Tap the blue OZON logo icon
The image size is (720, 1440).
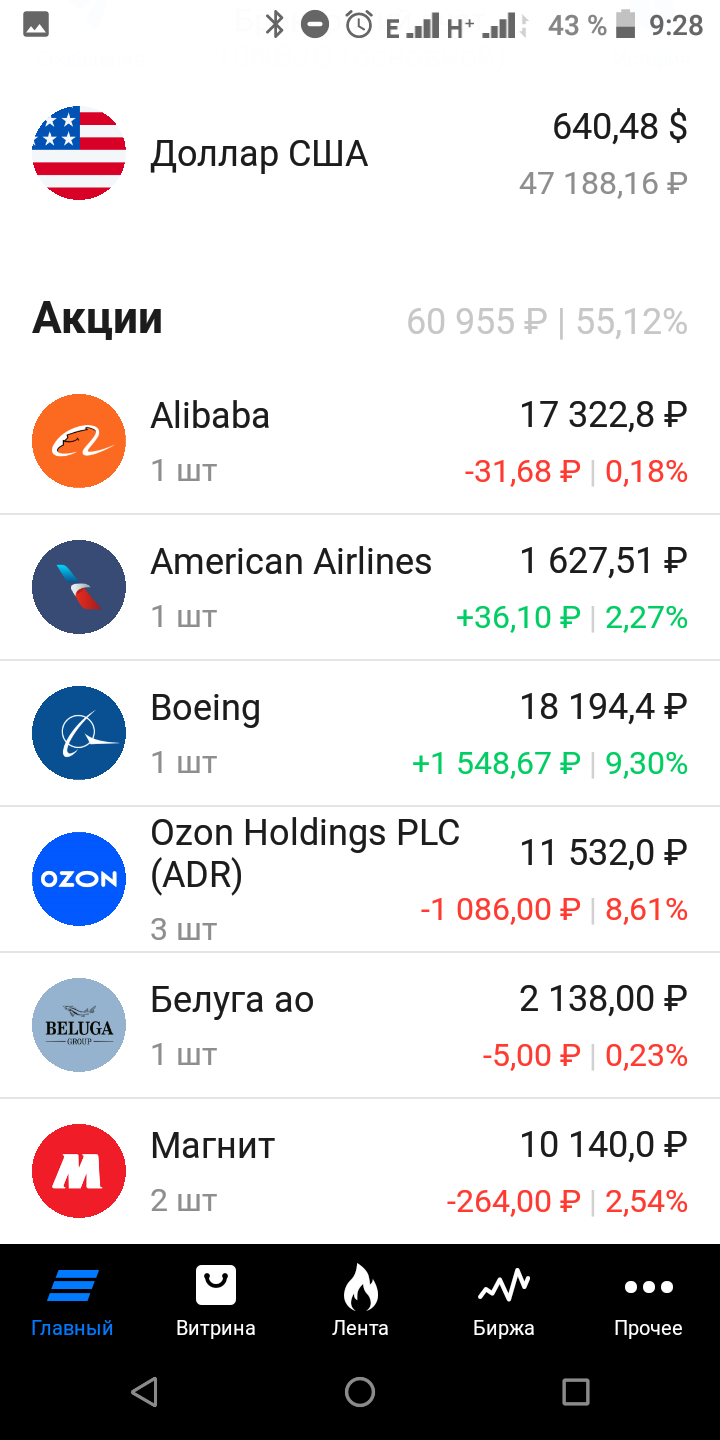click(79, 879)
